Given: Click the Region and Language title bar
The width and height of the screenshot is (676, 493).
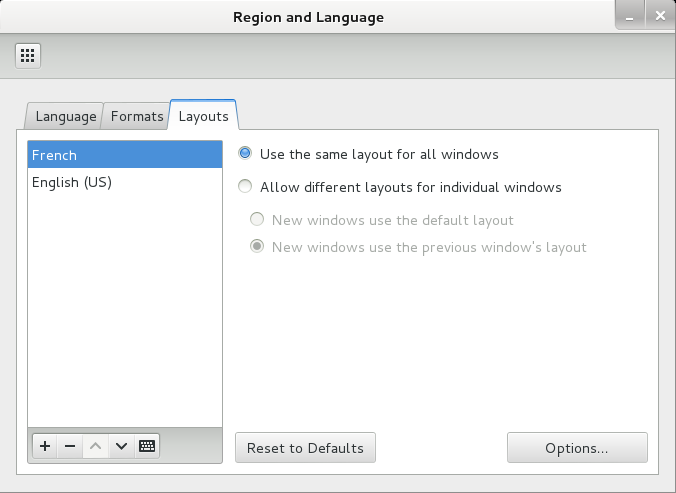Looking at the screenshot, I should pos(308,17).
